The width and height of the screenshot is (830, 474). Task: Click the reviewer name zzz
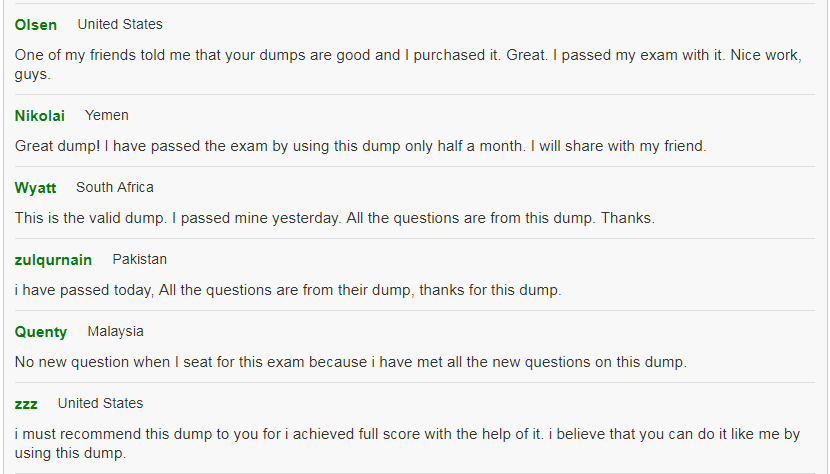[26, 404]
